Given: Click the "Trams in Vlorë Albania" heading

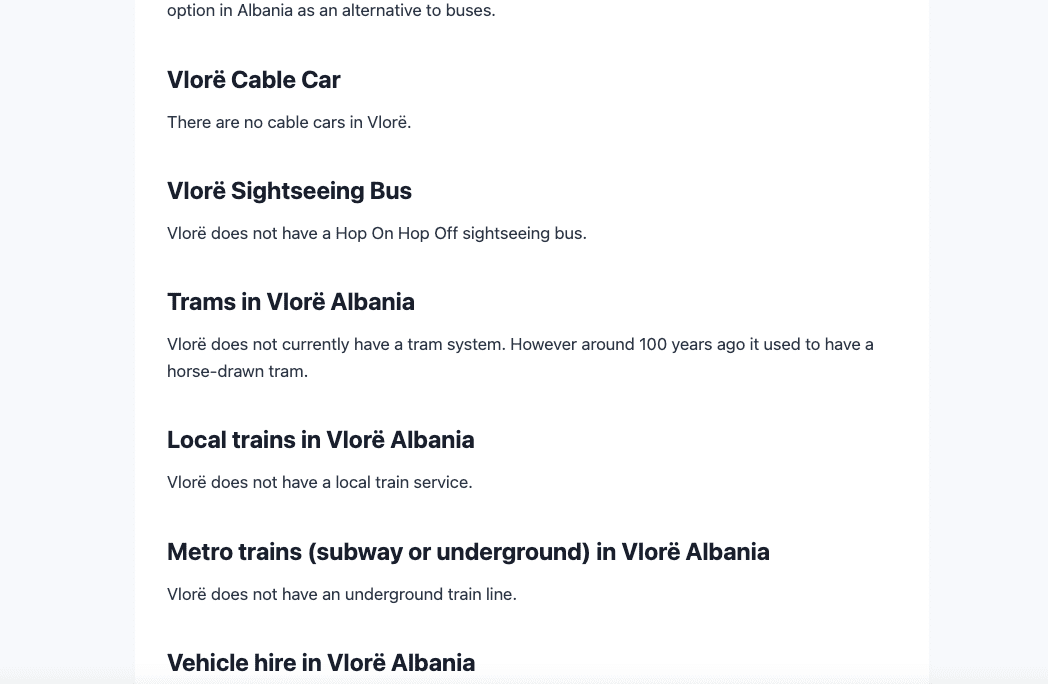Looking at the screenshot, I should (x=290, y=302).
